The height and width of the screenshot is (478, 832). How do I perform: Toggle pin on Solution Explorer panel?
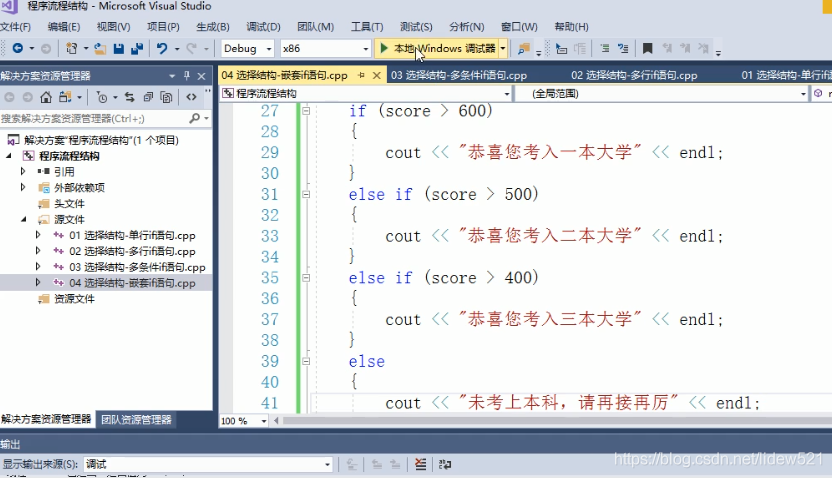(186, 75)
